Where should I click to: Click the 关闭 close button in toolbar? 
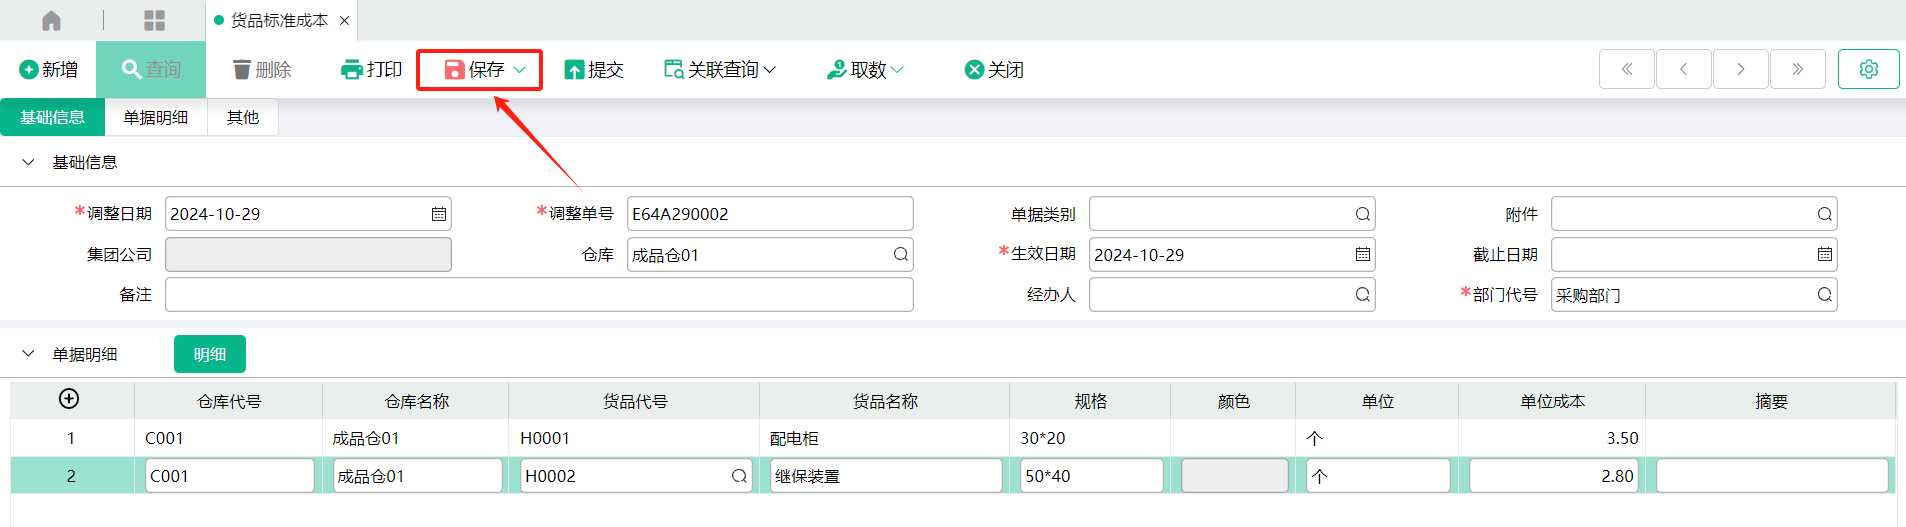point(994,69)
